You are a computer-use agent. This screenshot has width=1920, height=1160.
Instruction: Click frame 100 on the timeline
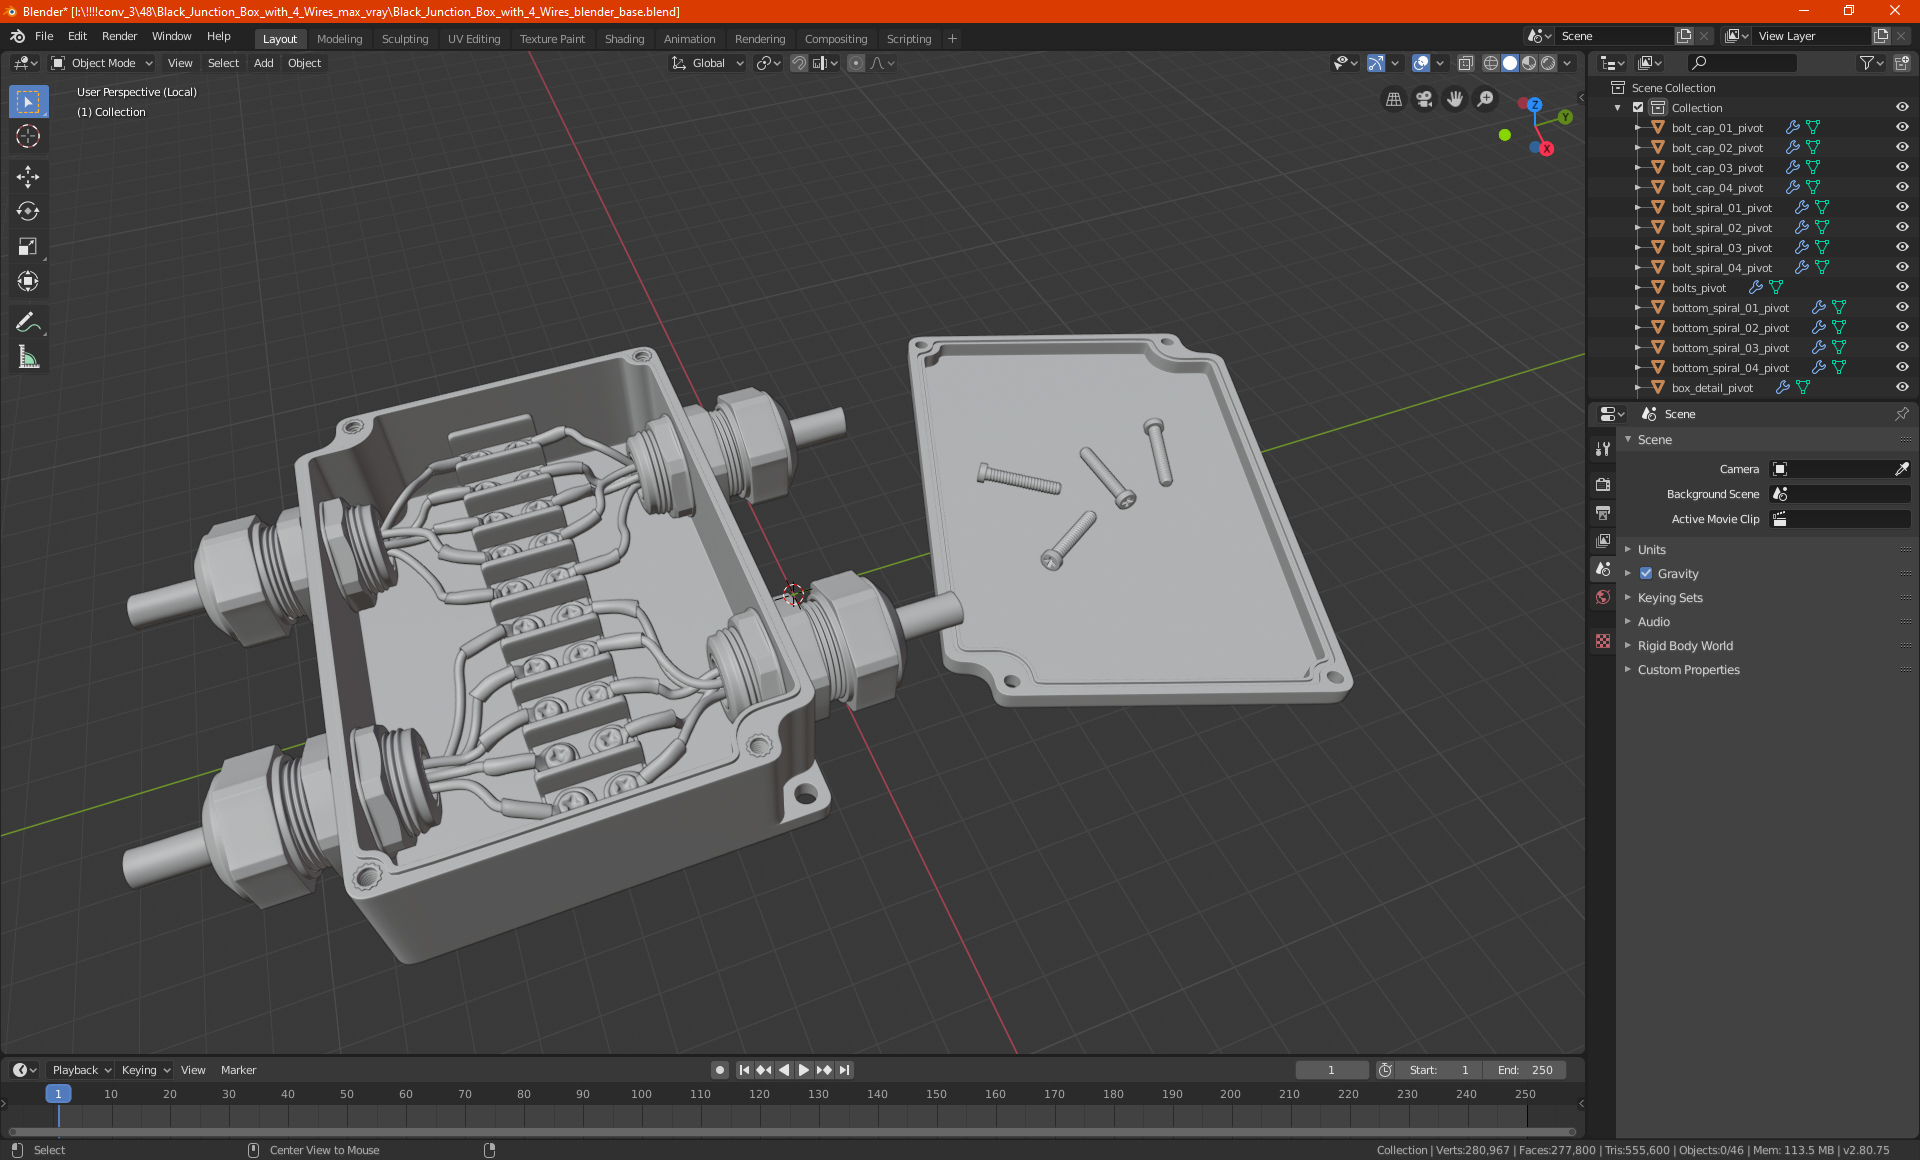click(641, 1095)
